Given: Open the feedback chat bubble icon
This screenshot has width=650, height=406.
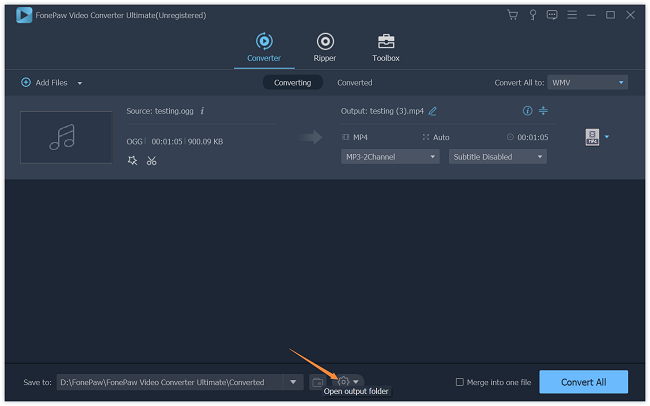Looking at the screenshot, I should 552,15.
